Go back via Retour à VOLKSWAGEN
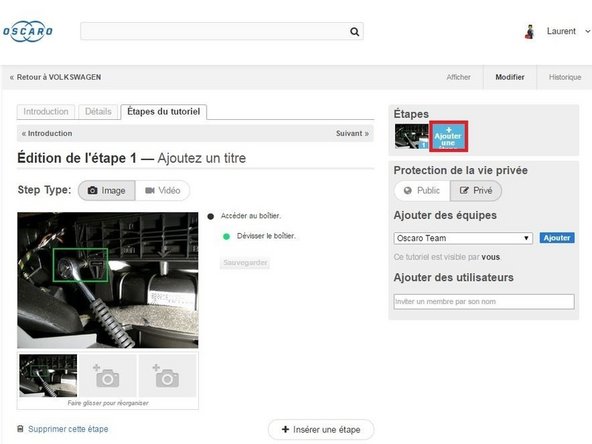 tap(56, 77)
